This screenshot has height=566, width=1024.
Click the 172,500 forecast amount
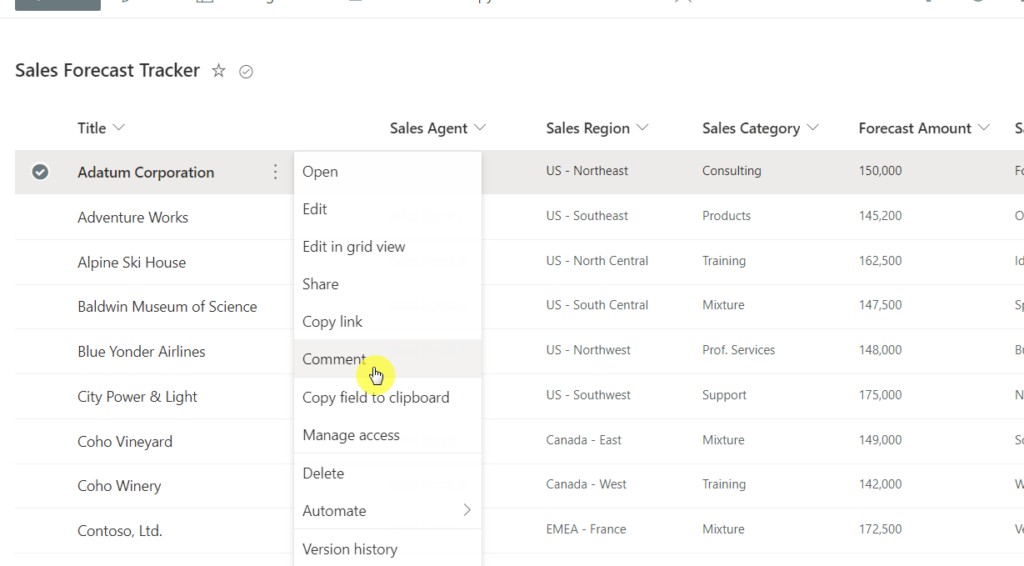tap(880, 529)
